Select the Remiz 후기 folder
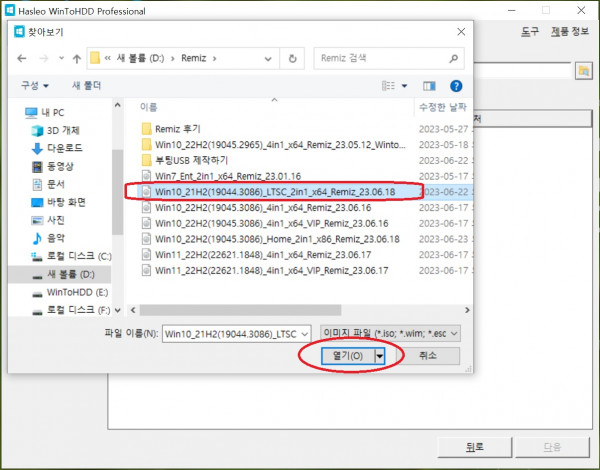Image resolution: width=600 pixels, height=470 pixels. pyautogui.click(x=171, y=129)
